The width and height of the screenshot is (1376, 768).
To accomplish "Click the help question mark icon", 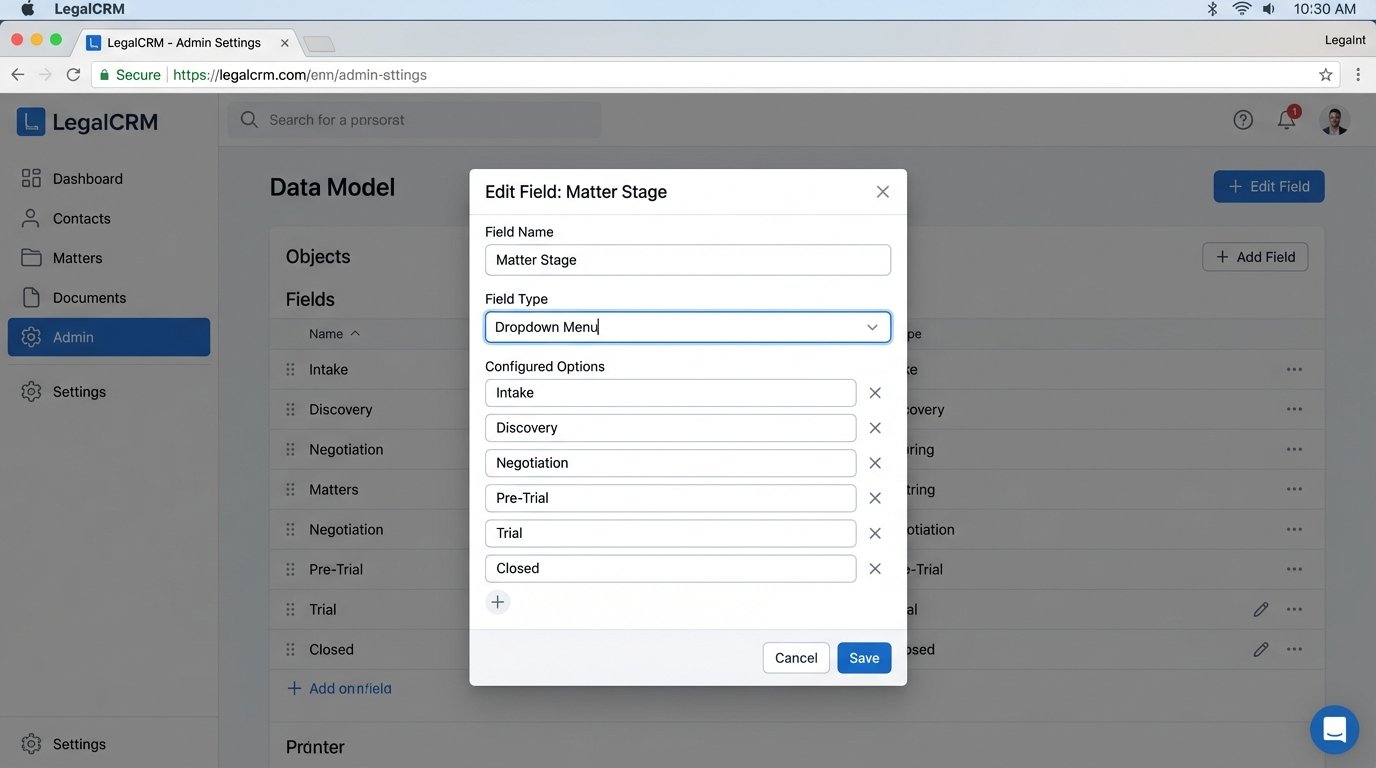I will (1243, 119).
